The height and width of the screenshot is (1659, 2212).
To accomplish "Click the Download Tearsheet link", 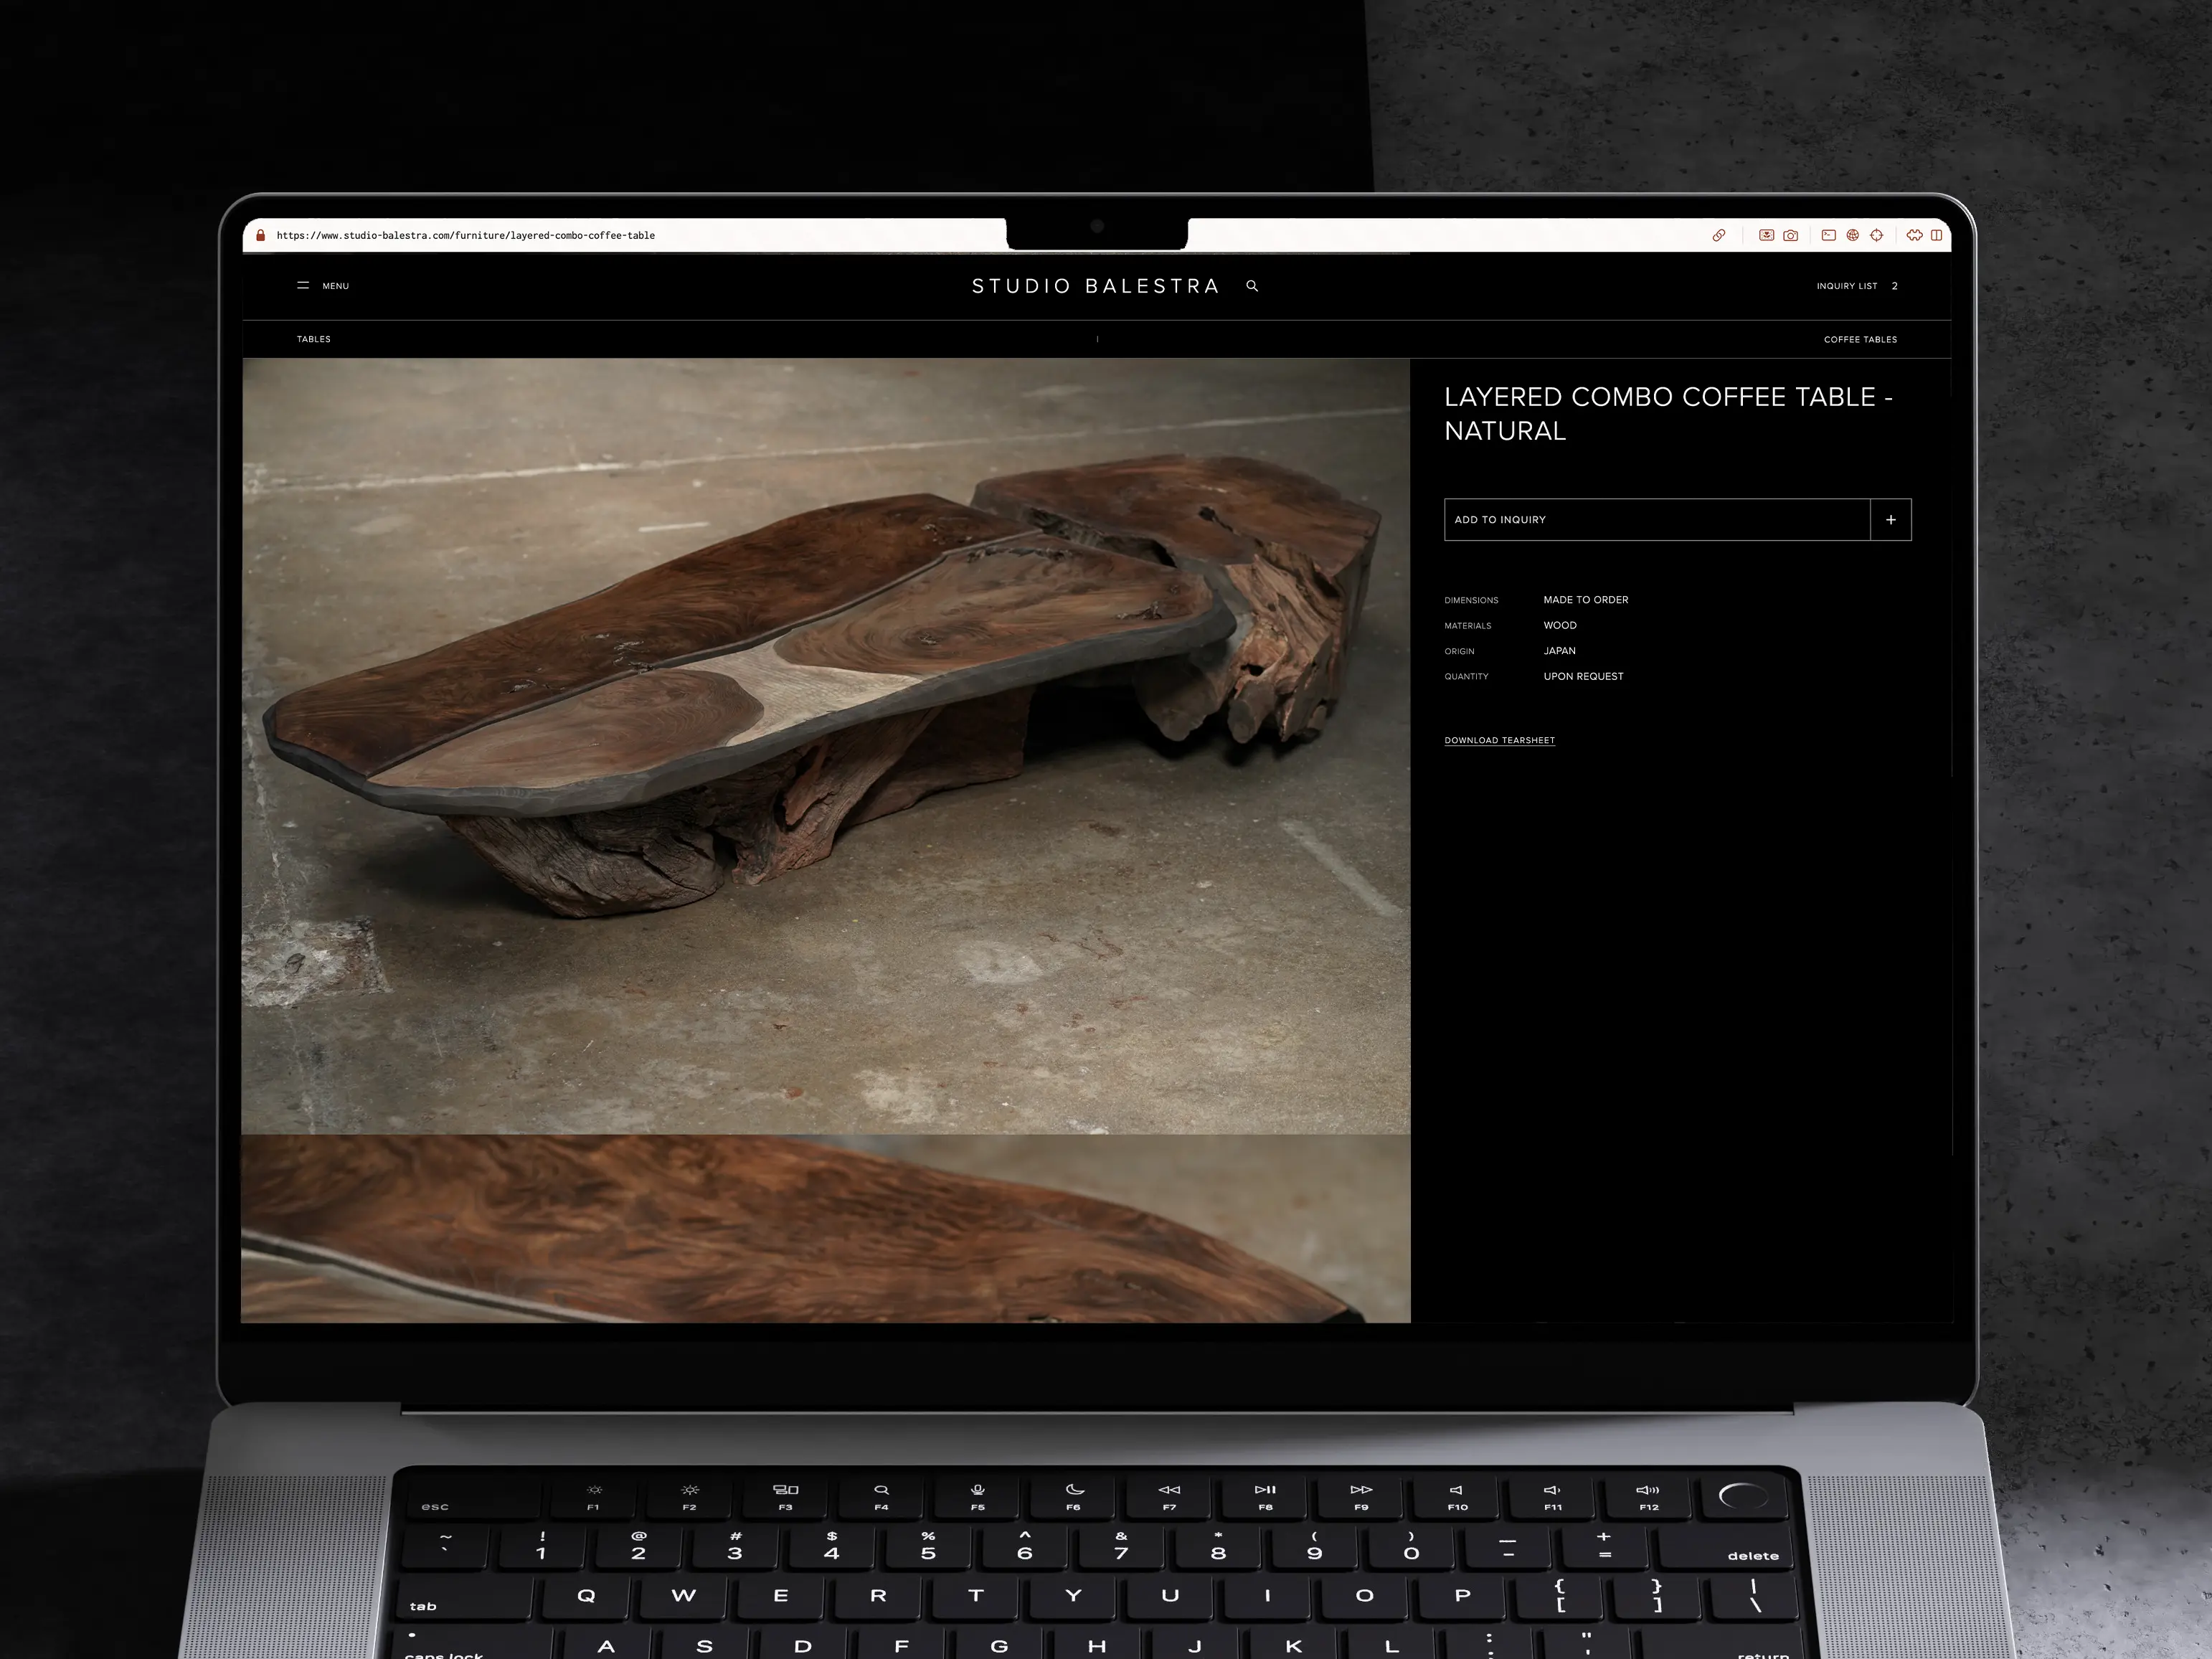I will pyautogui.click(x=1500, y=741).
